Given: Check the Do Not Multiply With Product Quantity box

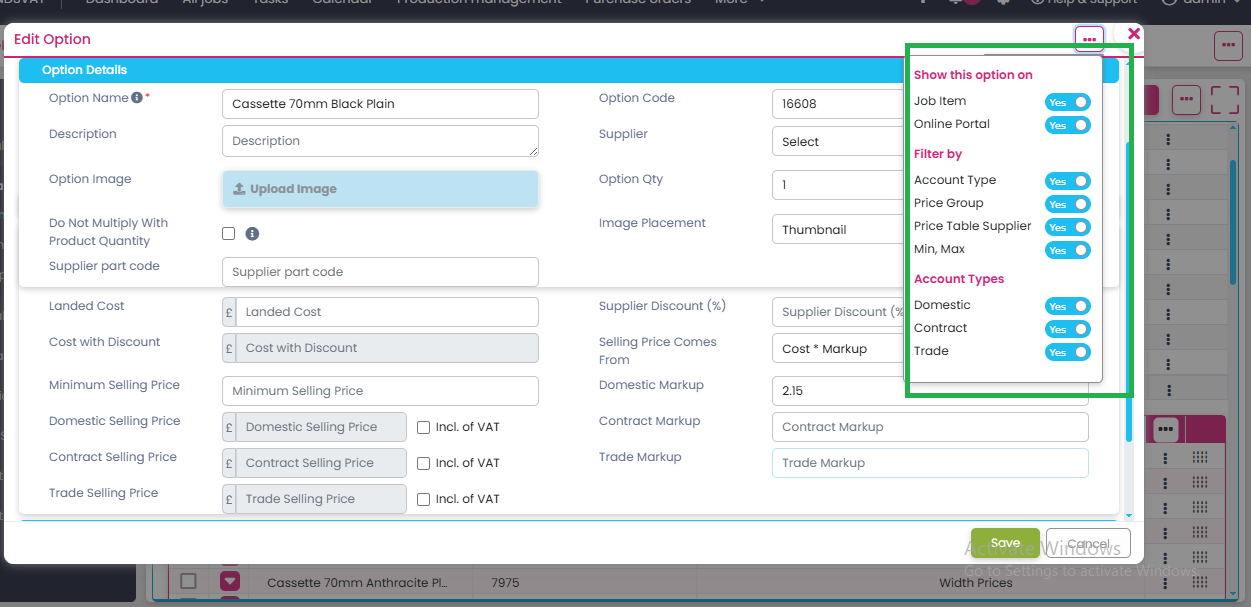Looking at the screenshot, I should tap(229, 233).
